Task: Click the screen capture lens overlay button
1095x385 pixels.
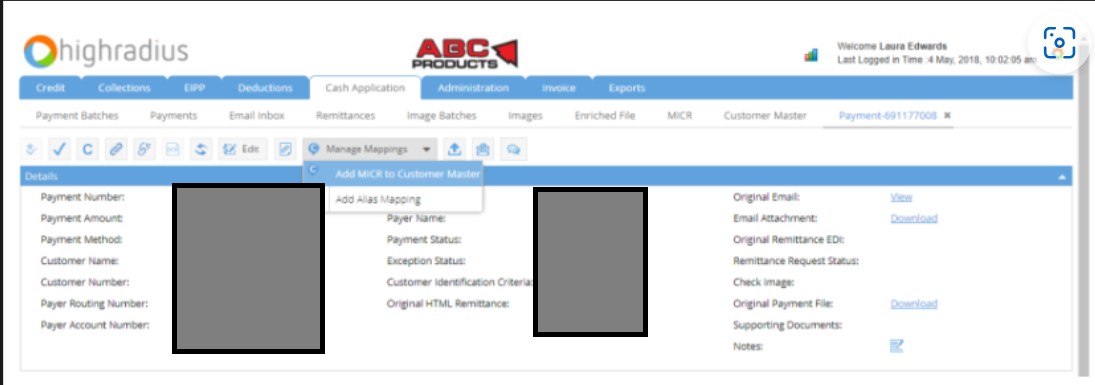Action: [1059, 43]
